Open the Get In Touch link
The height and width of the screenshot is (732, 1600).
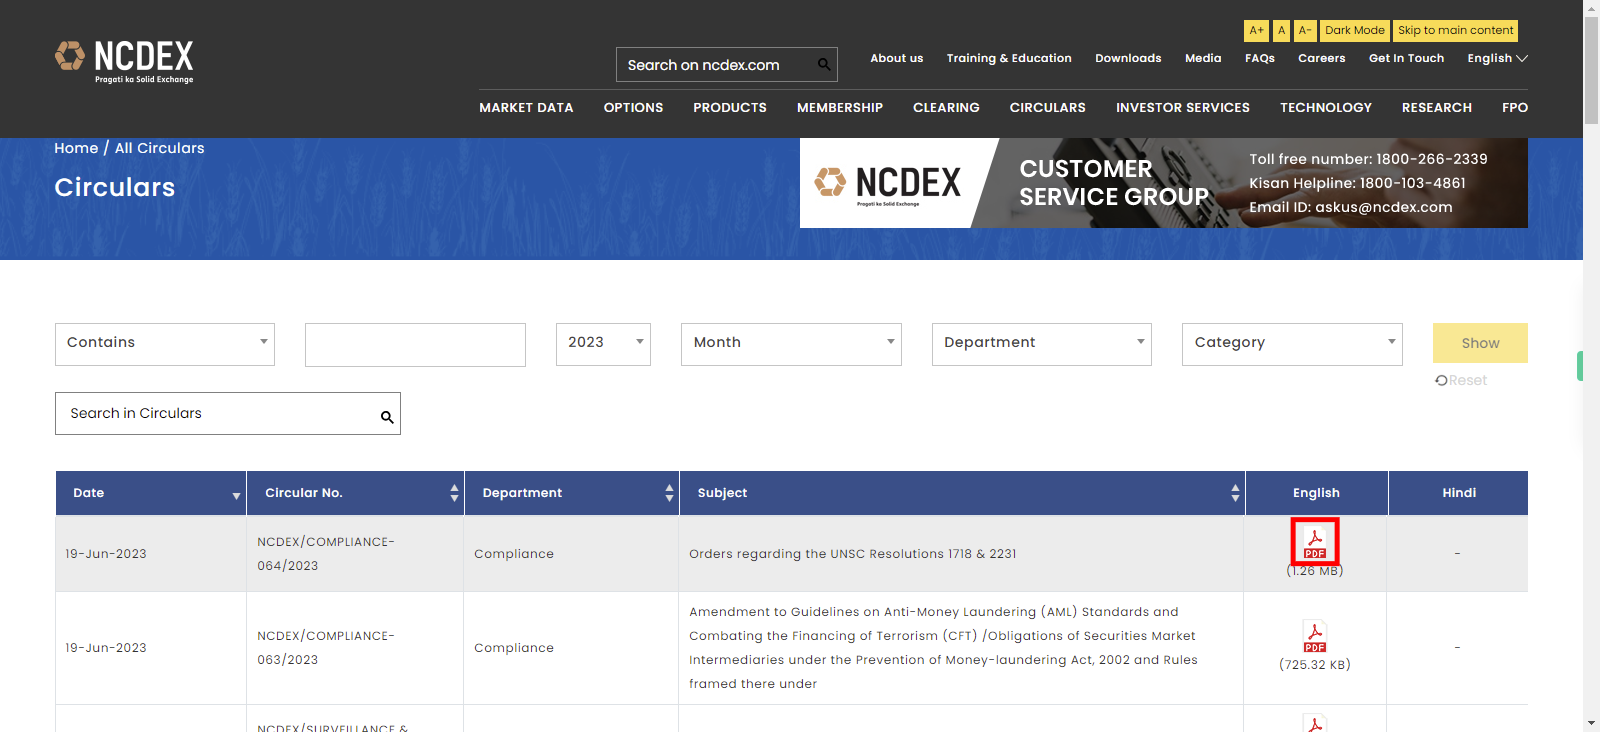click(1406, 58)
